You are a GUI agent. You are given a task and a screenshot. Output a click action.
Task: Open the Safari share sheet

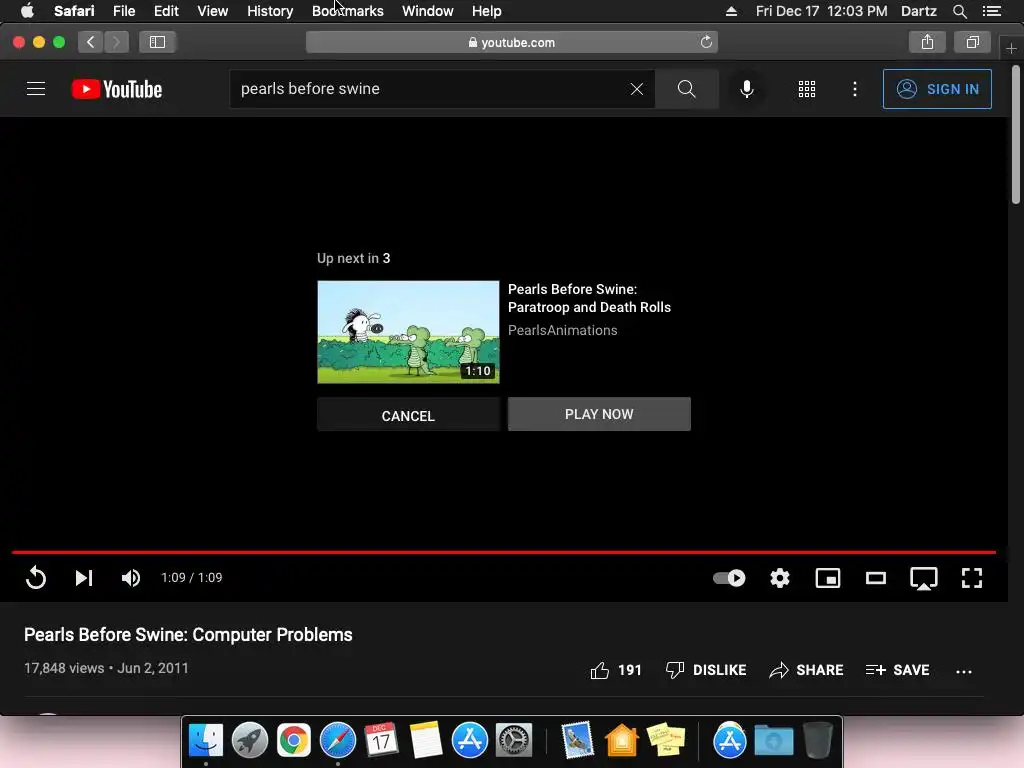click(x=927, y=42)
